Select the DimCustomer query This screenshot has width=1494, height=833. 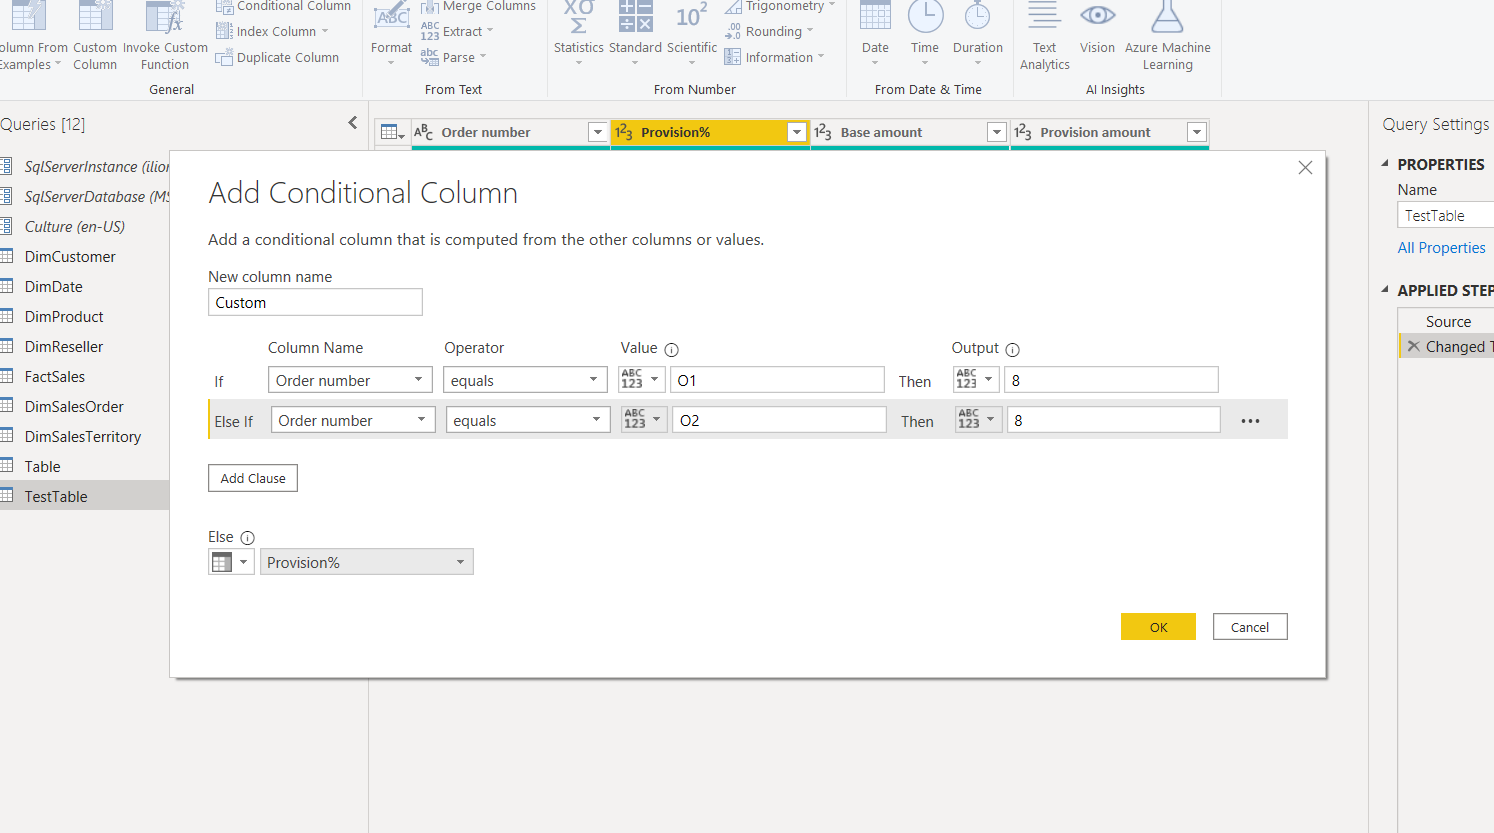[x=70, y=257]
